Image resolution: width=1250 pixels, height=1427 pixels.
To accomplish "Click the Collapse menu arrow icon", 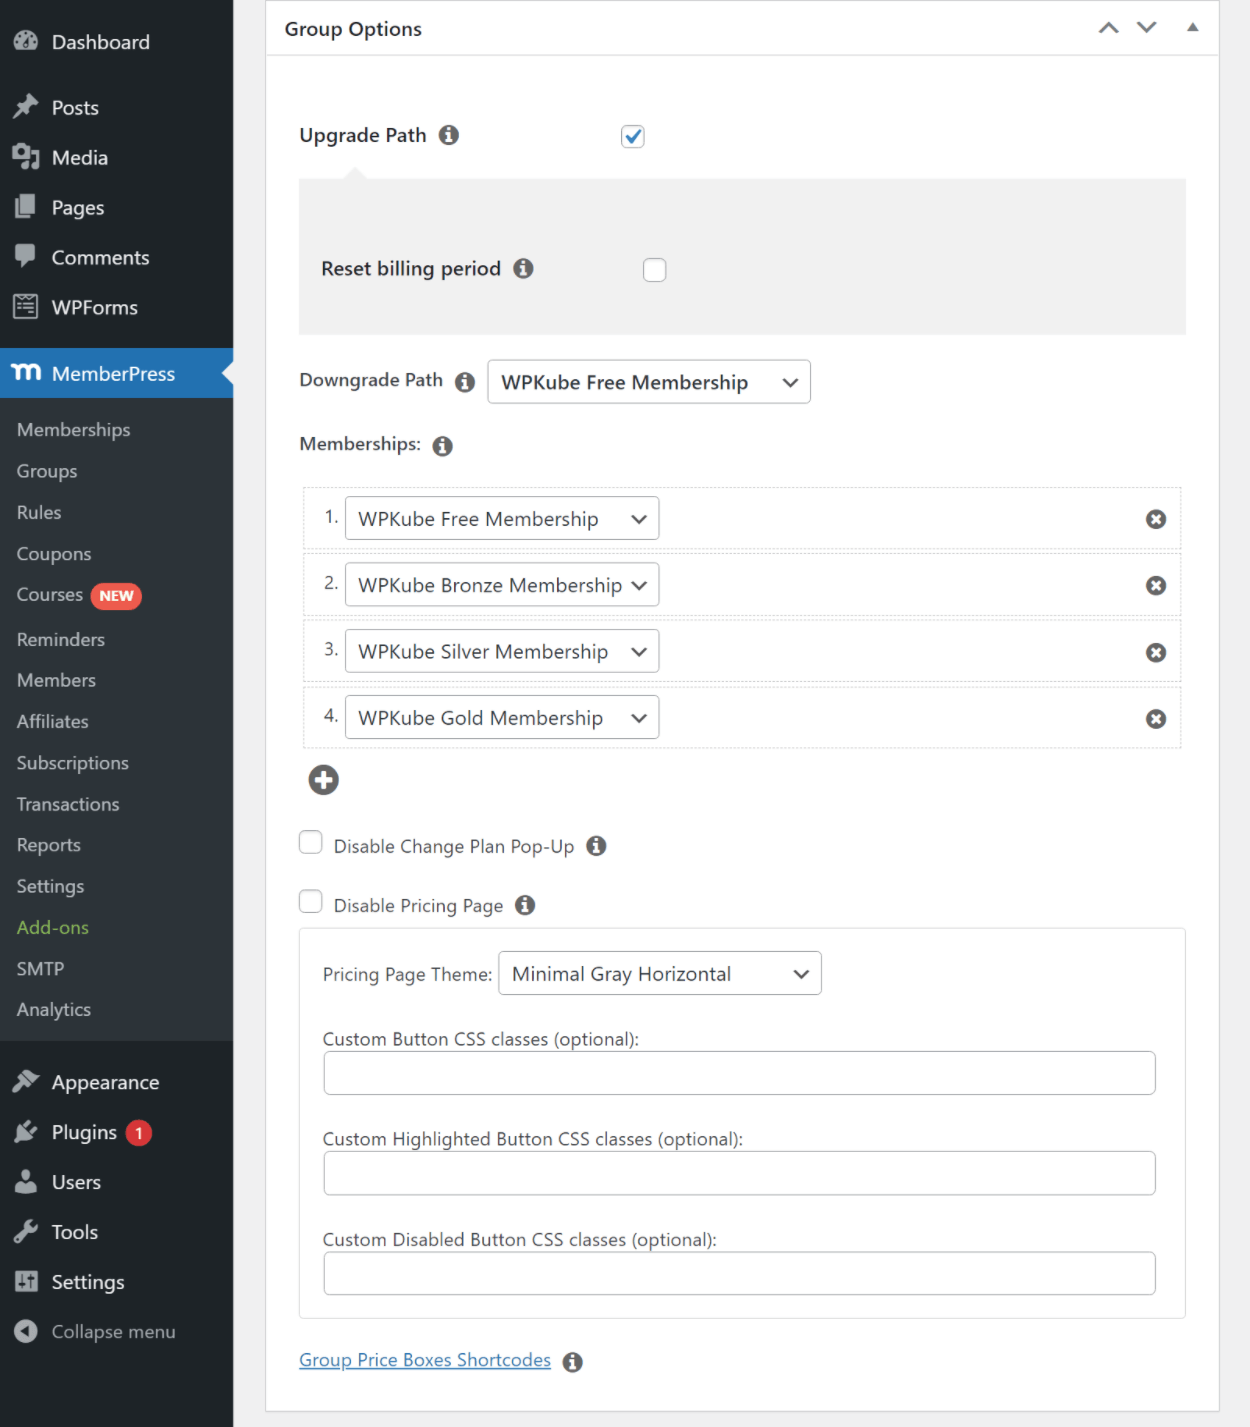I will tap(26, 1332).
